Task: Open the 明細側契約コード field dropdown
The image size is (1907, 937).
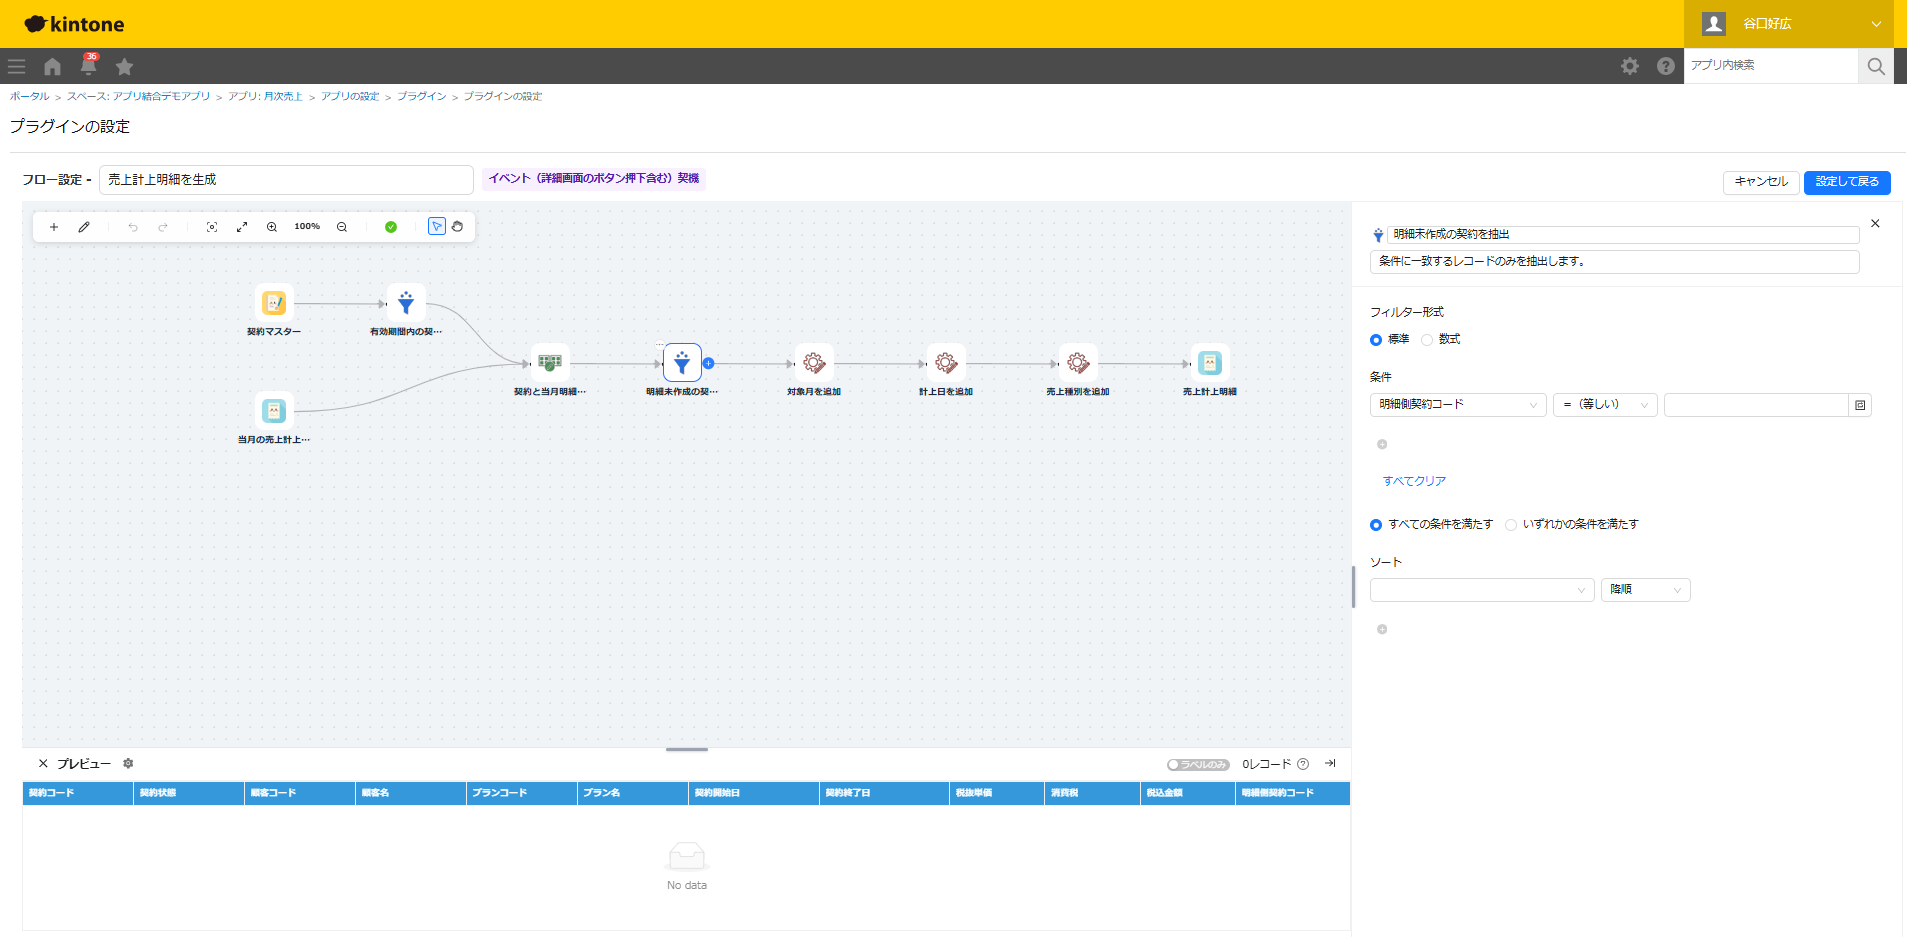Action: (x=1458, y=405)
